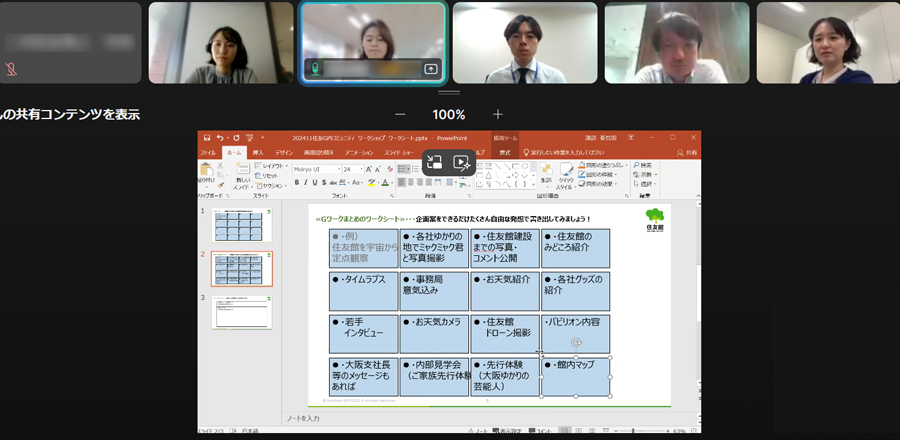The height and width of the screenshot is (440, 900).
Task: Click the Share button in PowerPoint
Action: 687,153
